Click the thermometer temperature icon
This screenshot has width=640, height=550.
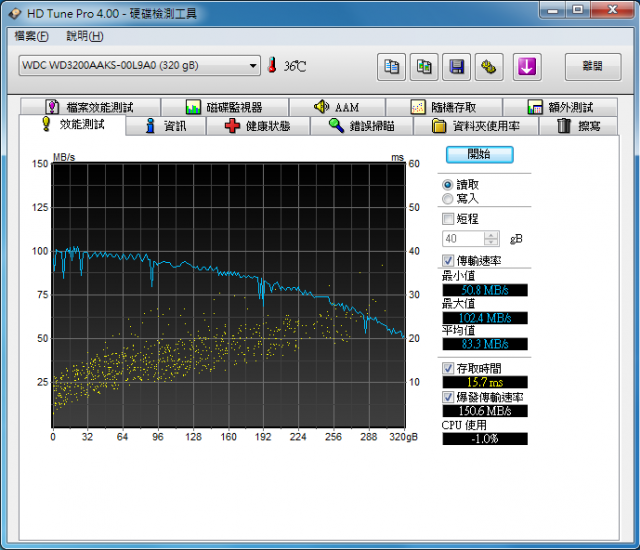(272, 65)
